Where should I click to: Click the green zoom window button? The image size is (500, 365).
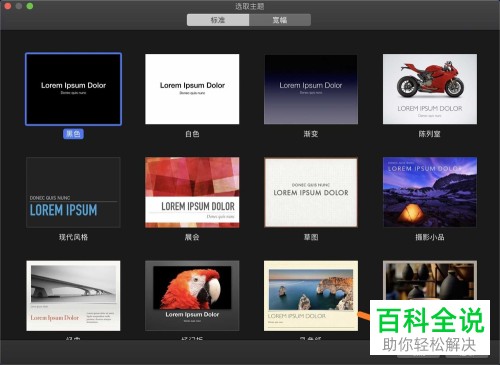pos(30,6)
